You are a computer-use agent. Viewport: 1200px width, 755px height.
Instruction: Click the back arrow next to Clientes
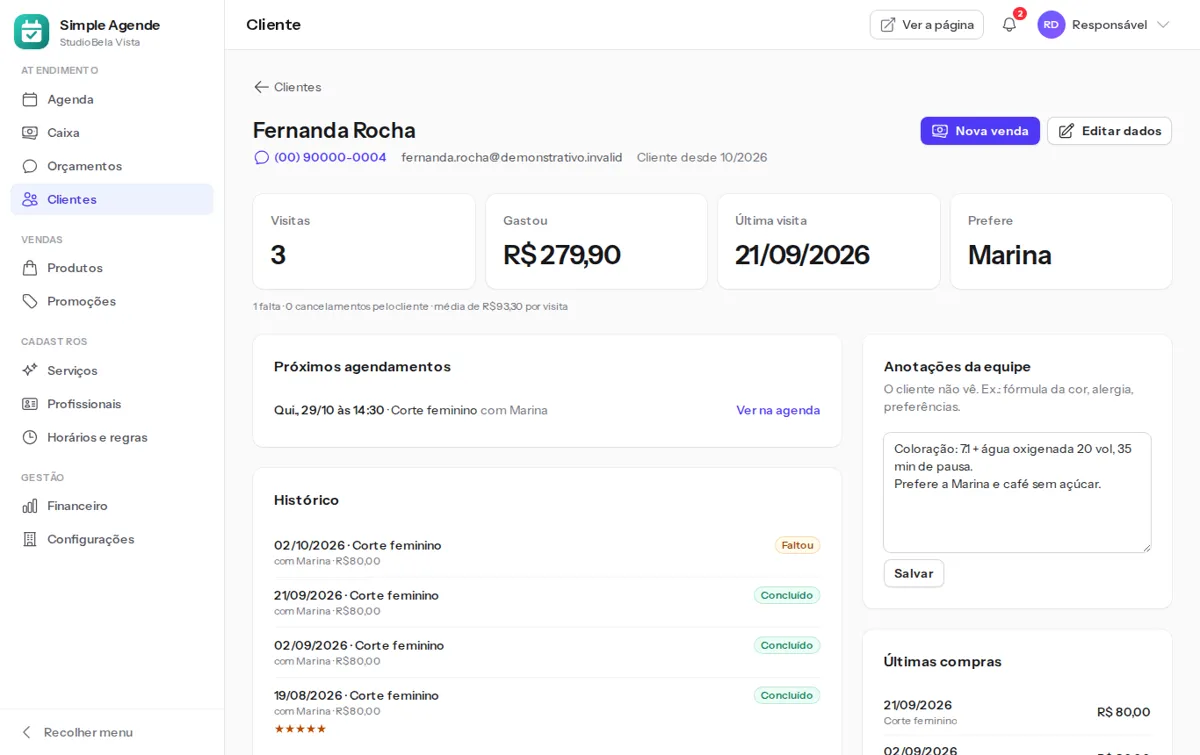(261, 87)
